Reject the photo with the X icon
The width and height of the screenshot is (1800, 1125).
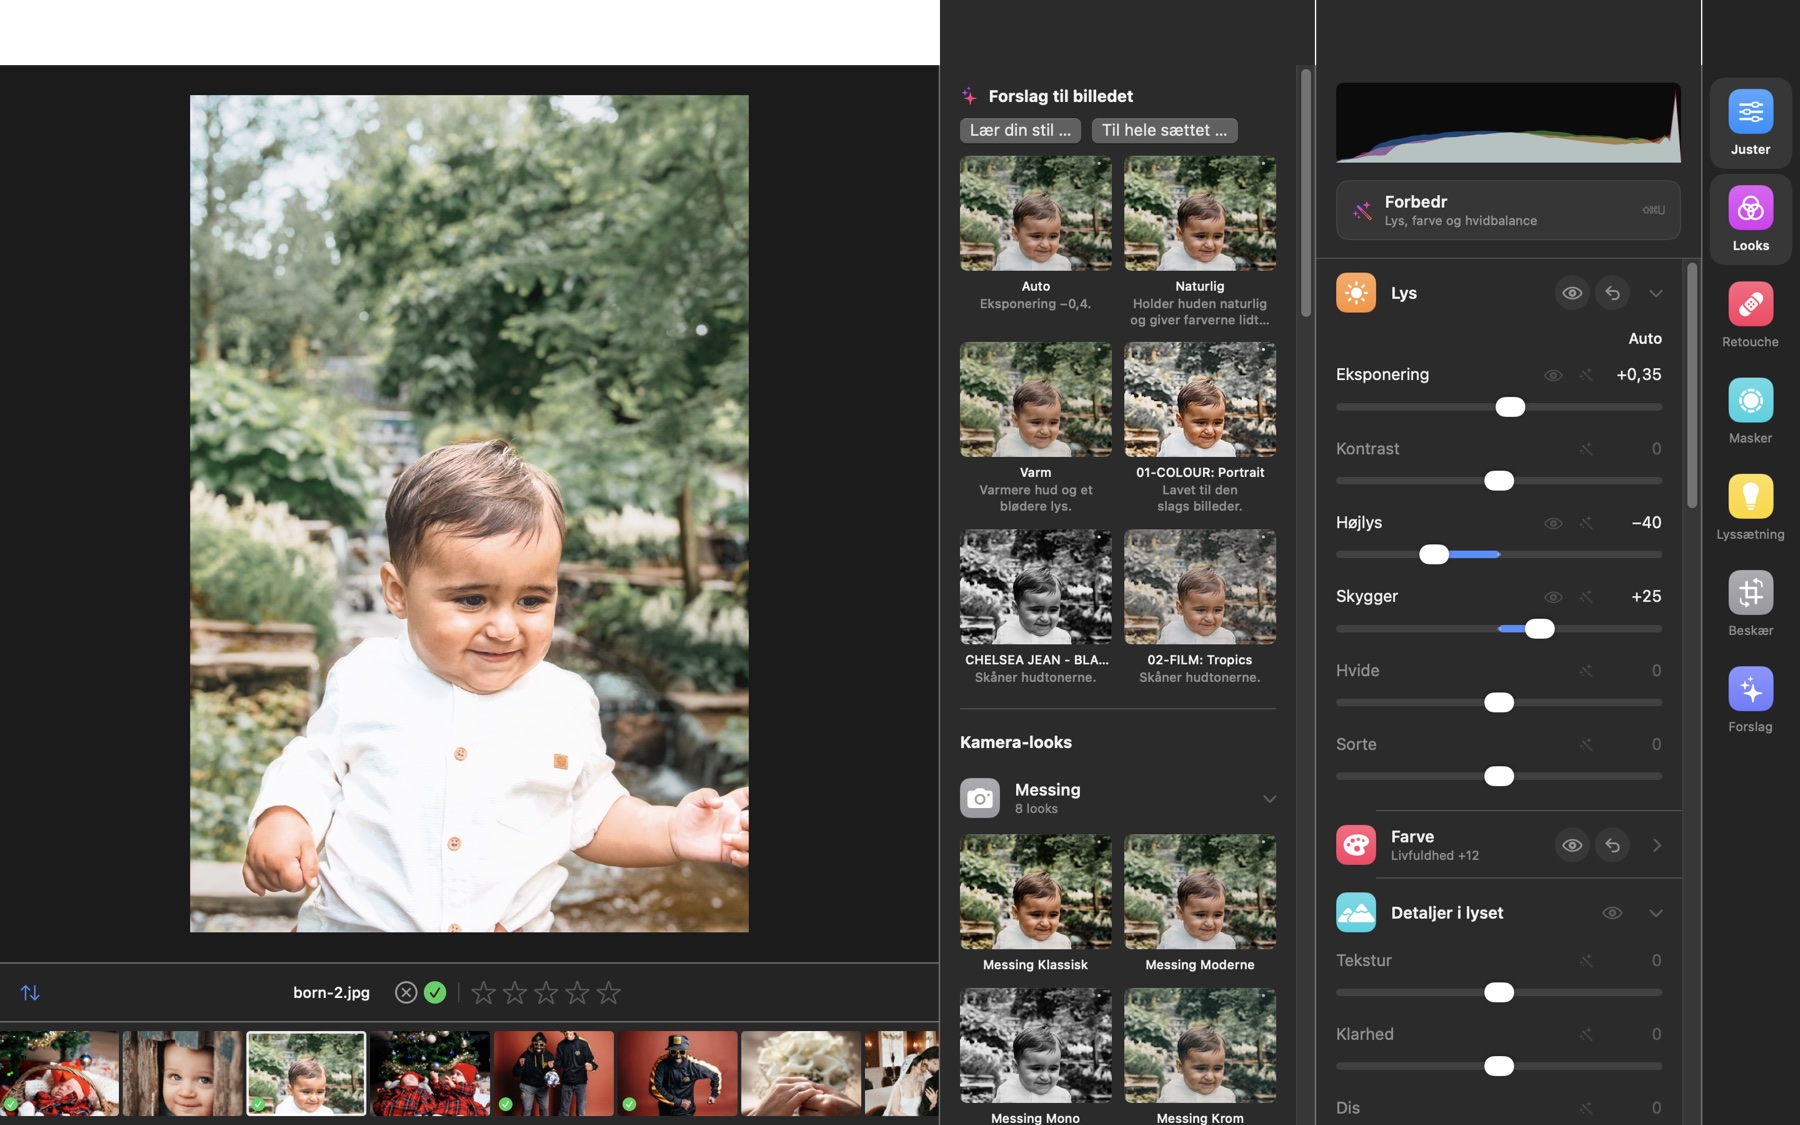406,992
